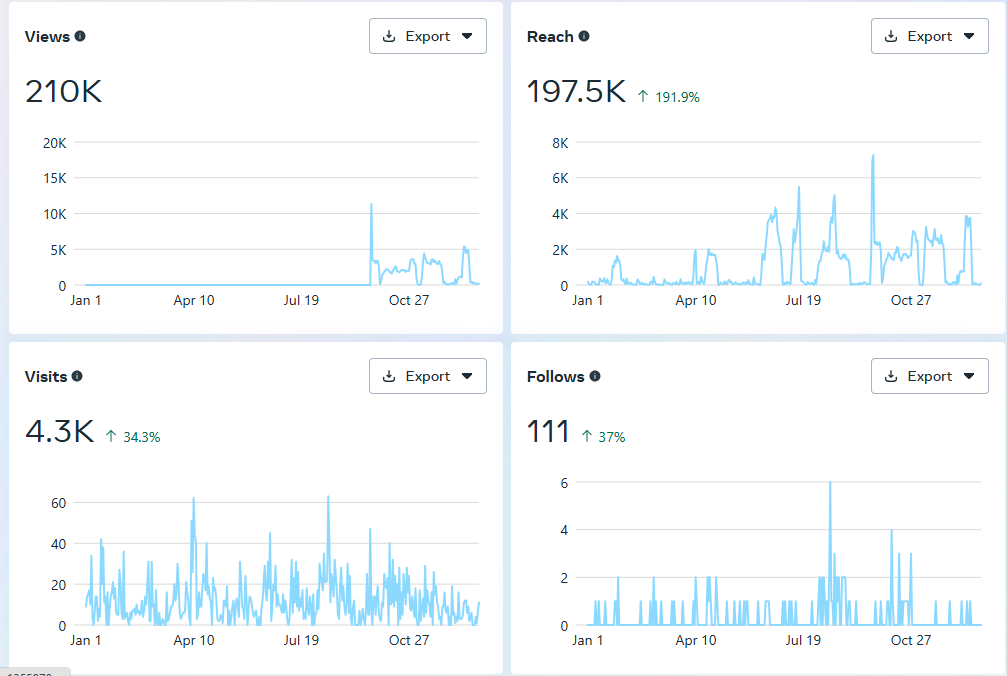1007x676 pixels.
Task: Click the download icon in Follows Export
Action: pos(891,376)
